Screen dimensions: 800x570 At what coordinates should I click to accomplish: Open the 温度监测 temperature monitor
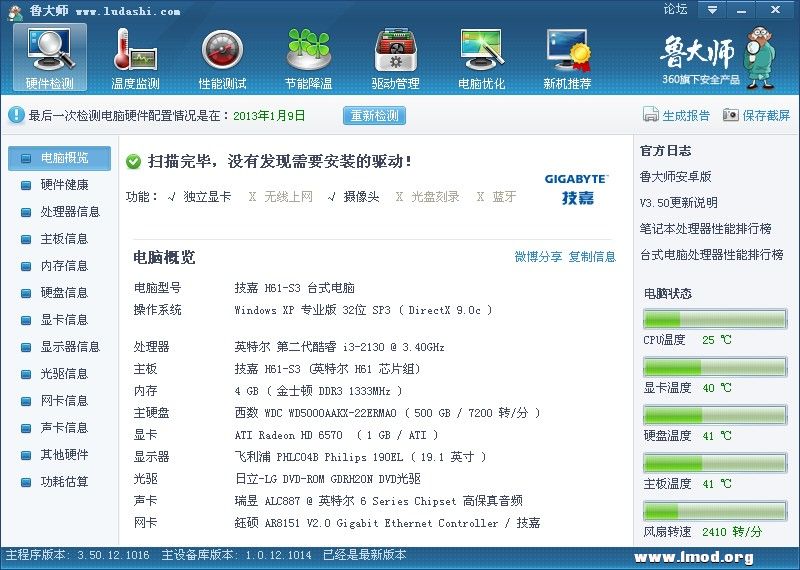coord(135,57)
